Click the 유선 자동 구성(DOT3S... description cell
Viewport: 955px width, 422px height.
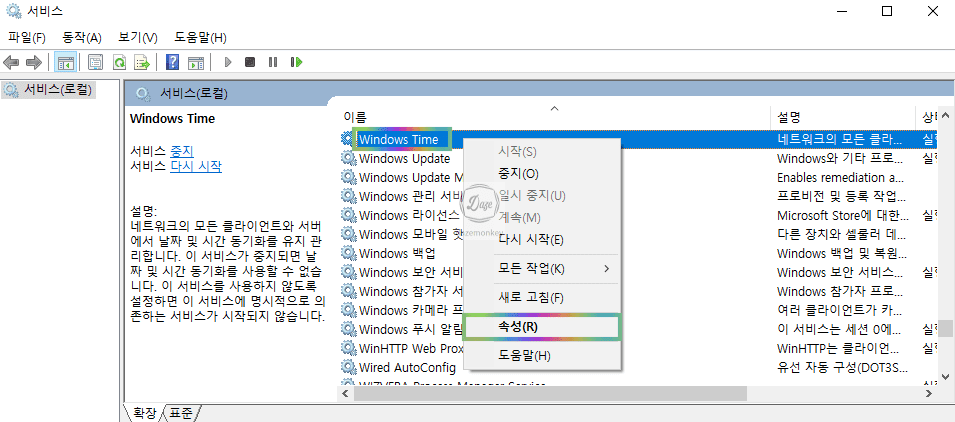844,367
